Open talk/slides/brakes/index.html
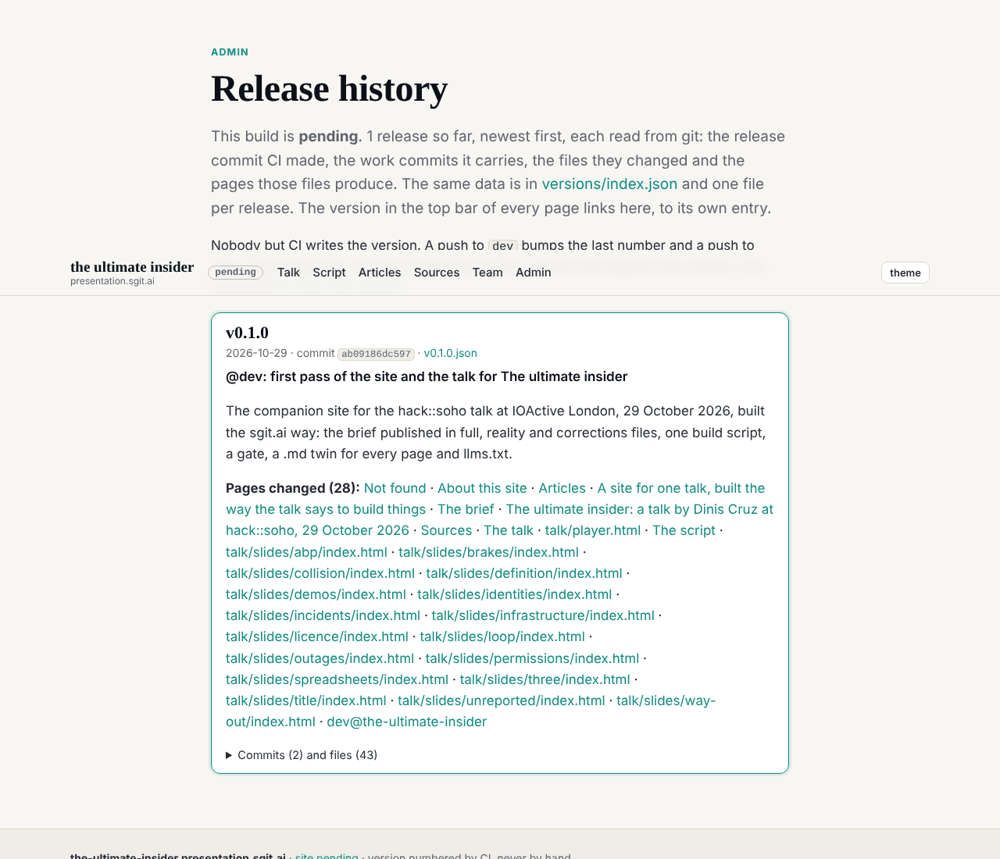 point(489,552)
